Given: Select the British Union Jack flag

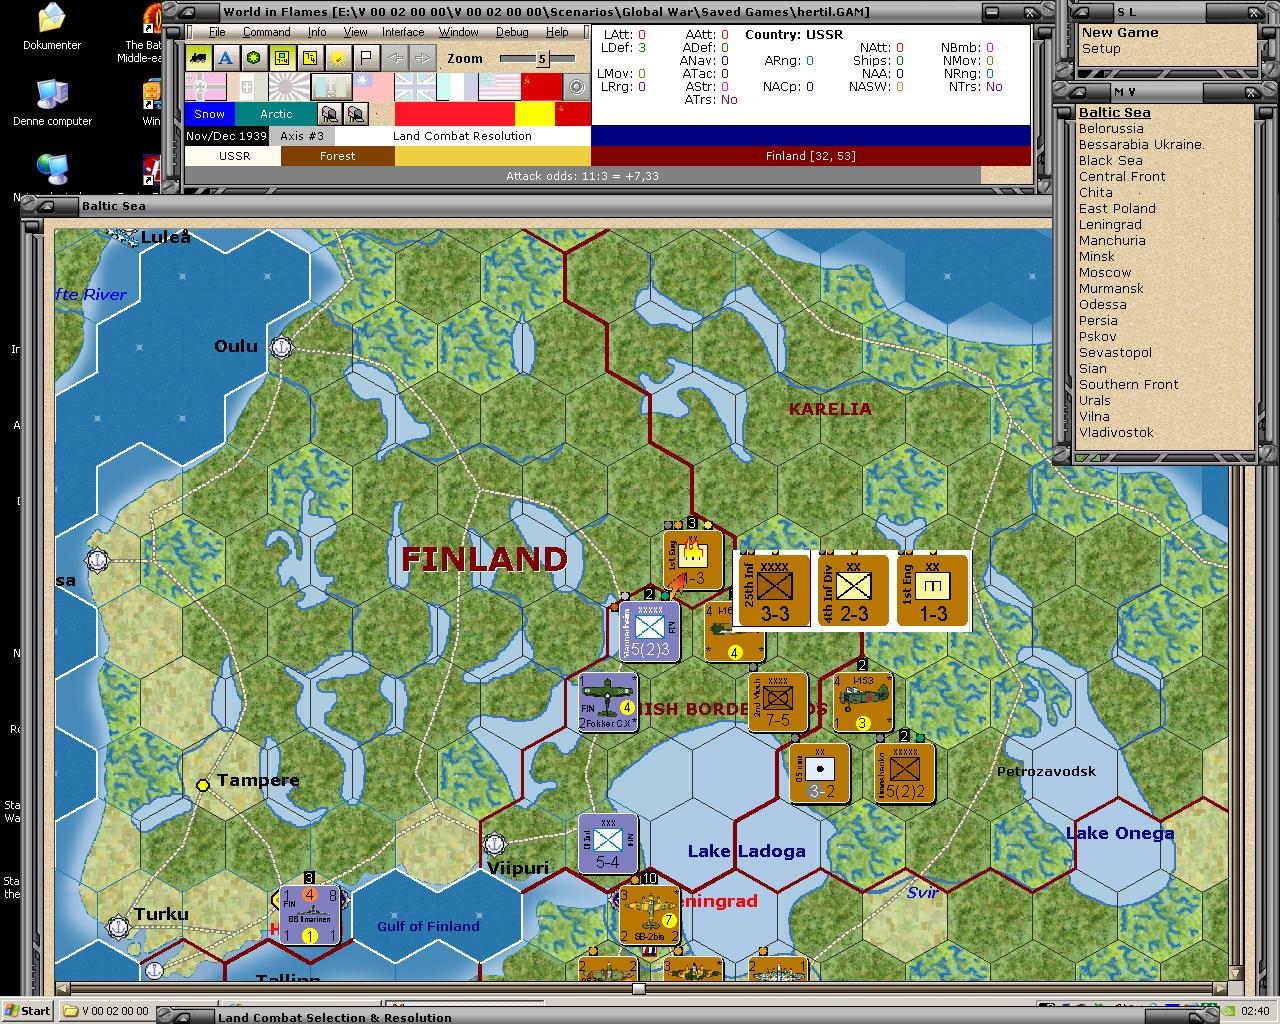Looking at the screenshot, I should 415,87.
